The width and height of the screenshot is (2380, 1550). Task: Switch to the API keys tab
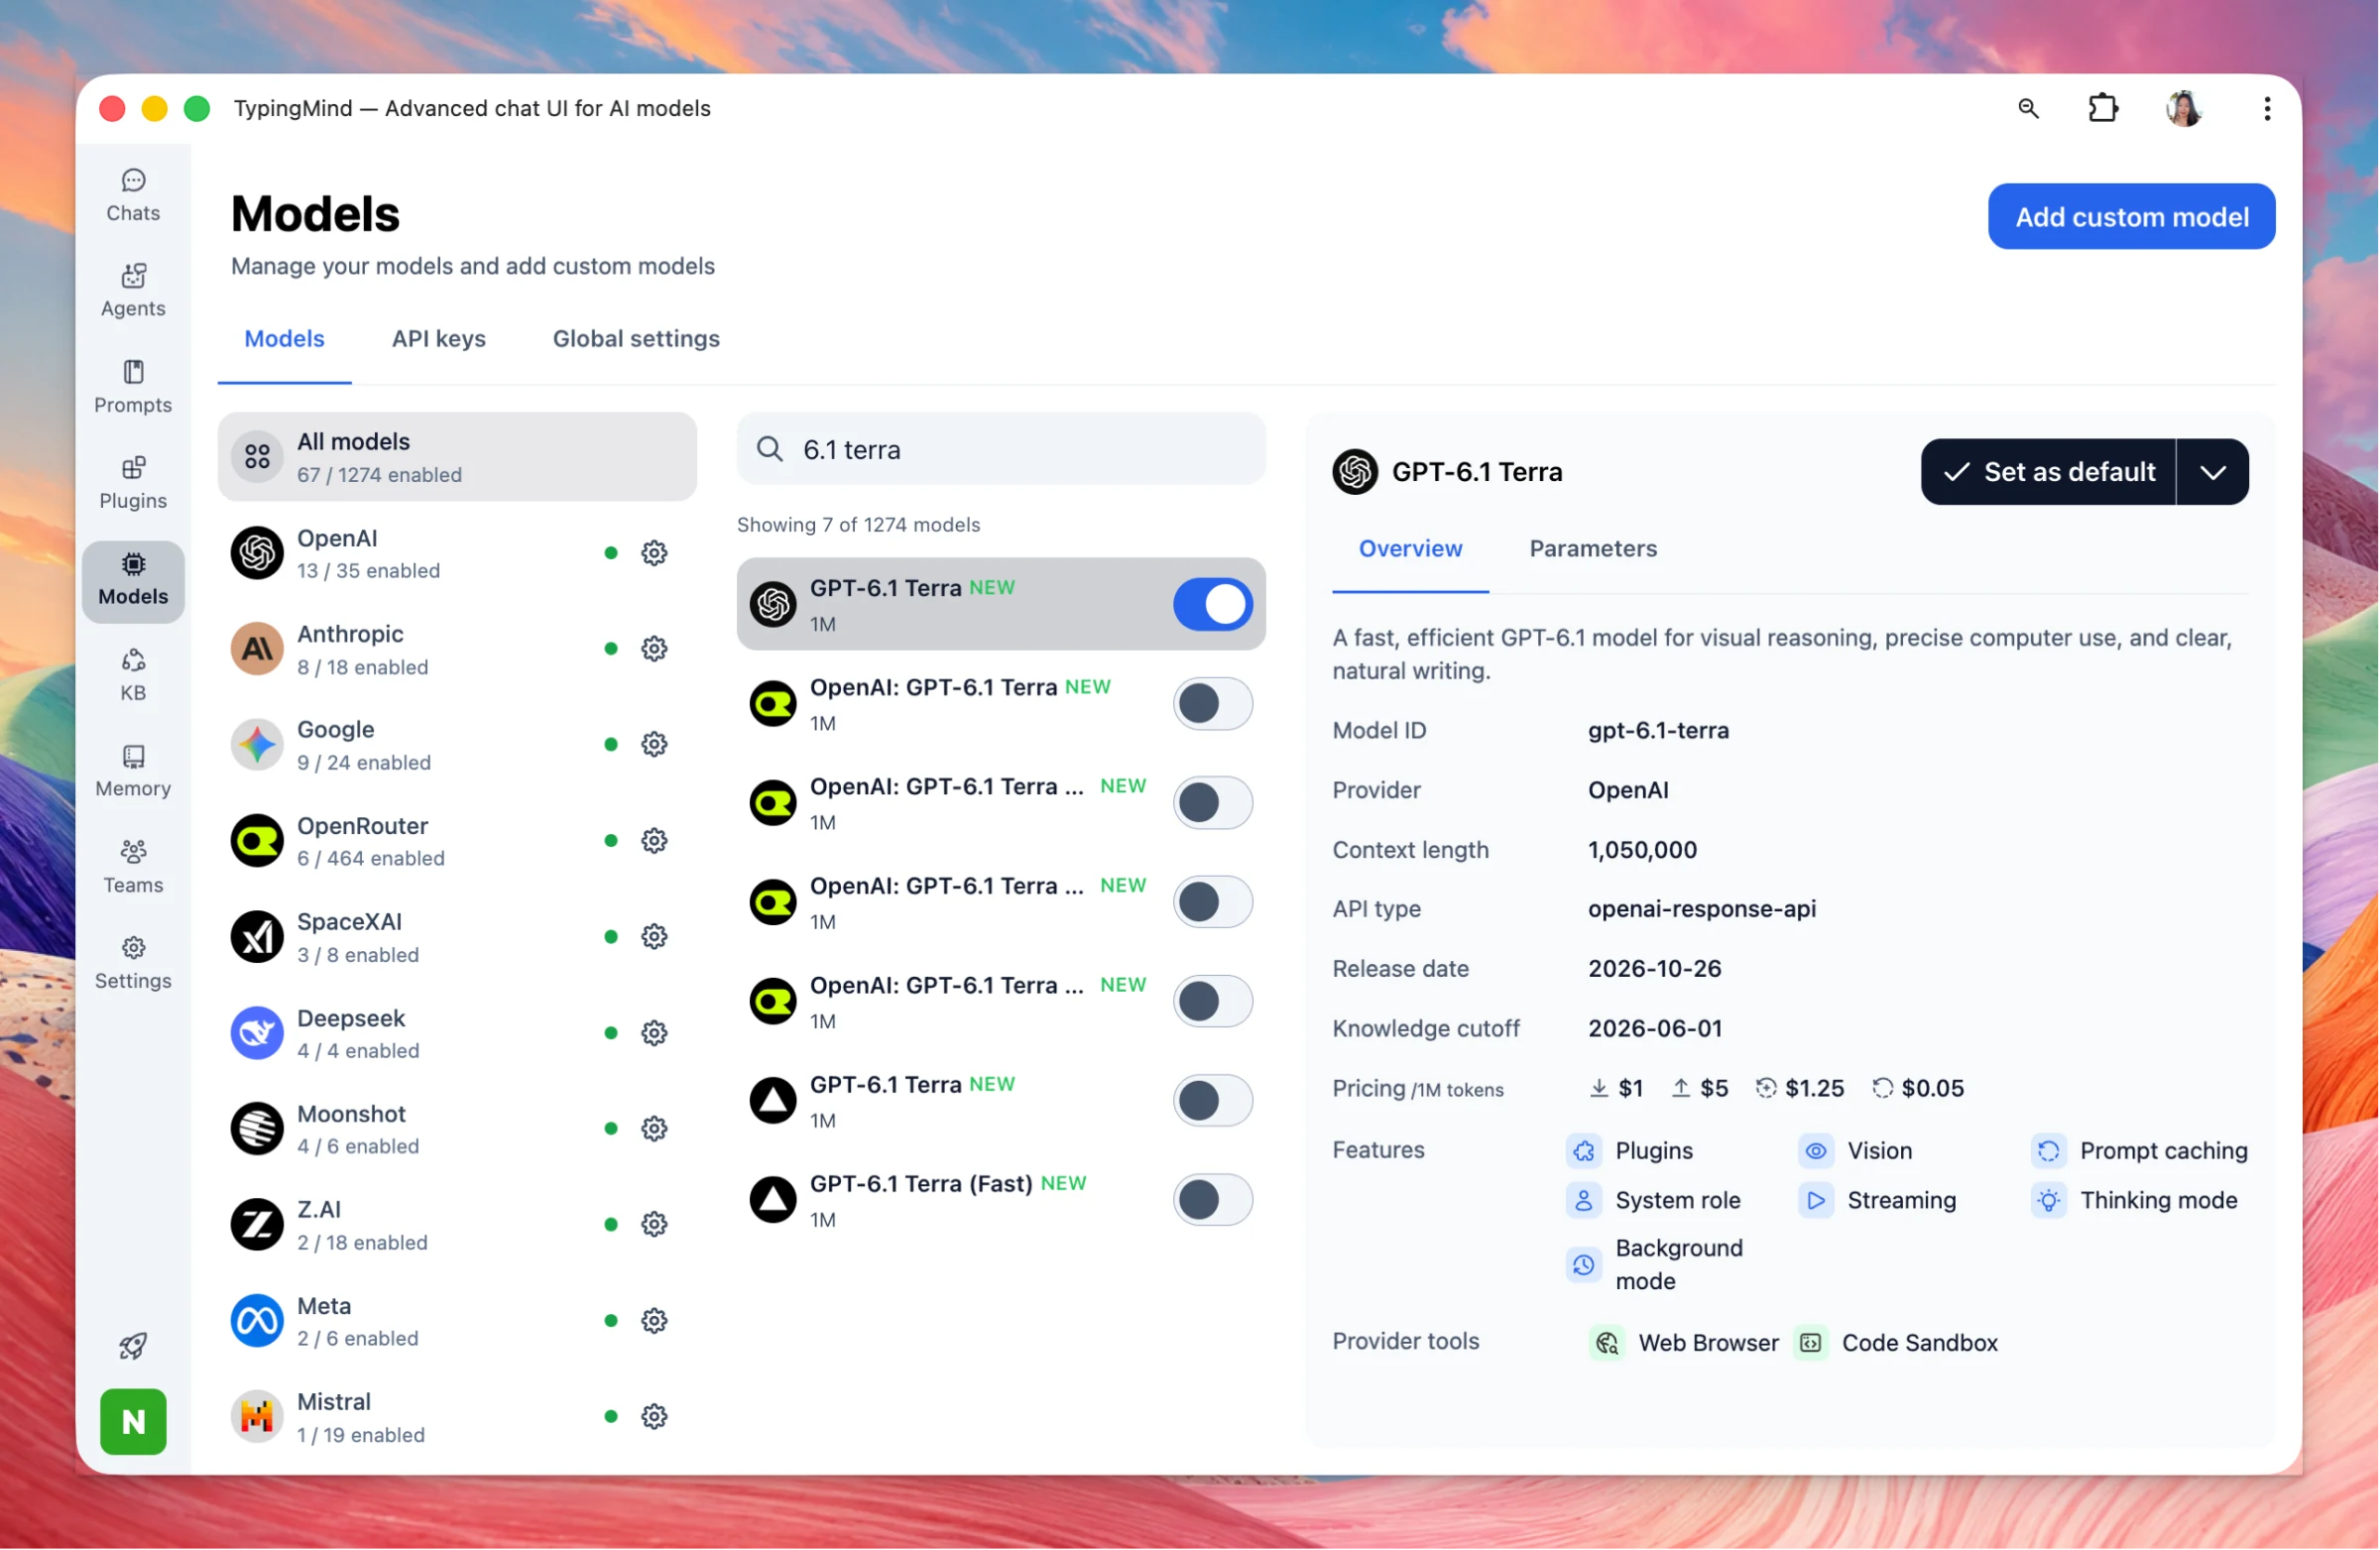tap(439, 339)
